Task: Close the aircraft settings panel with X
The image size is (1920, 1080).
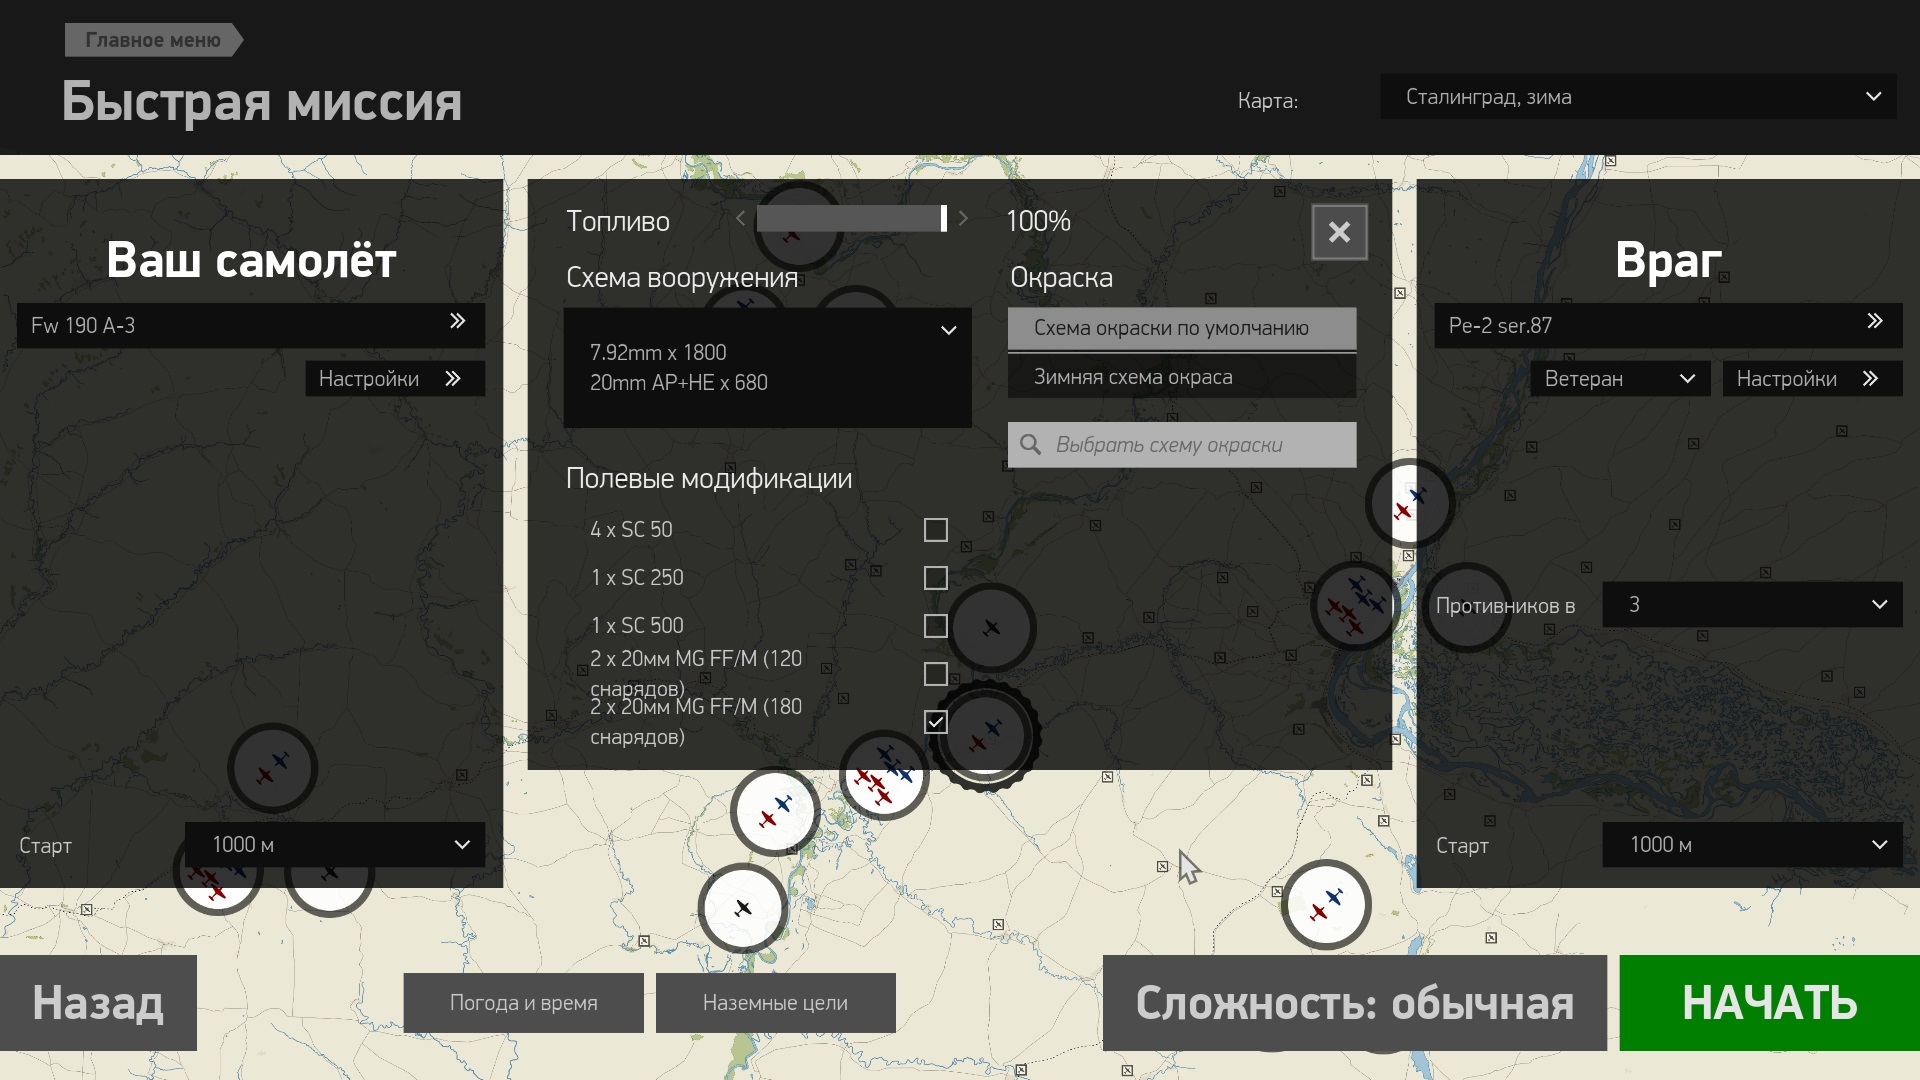Action: pos(1339,232)
